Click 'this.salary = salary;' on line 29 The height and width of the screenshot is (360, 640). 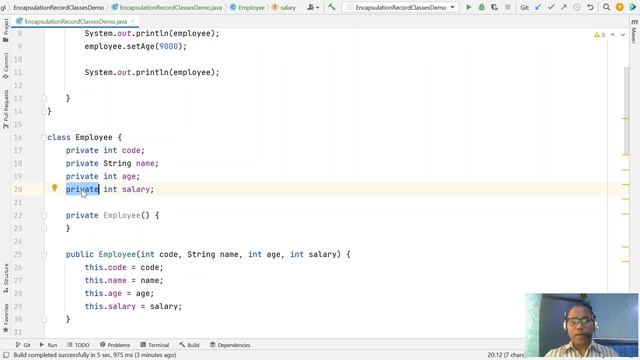133,306
